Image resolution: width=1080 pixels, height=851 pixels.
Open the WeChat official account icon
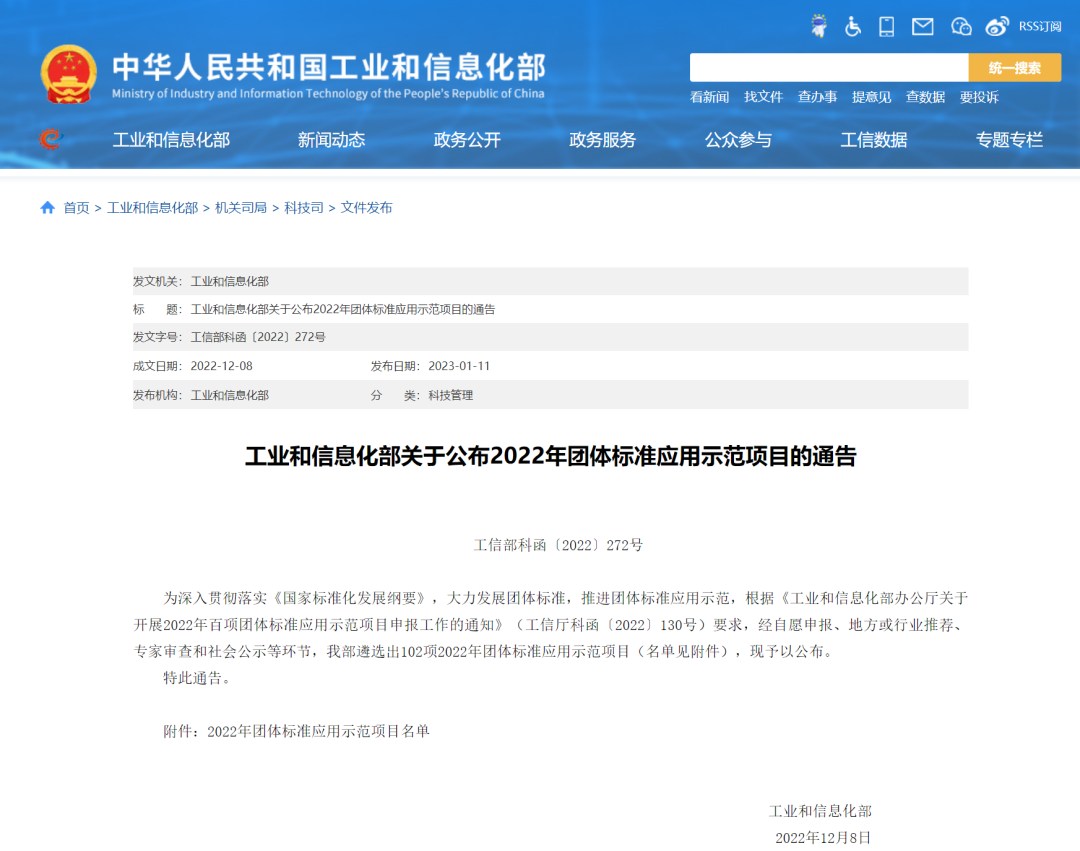tap(960, 26)
